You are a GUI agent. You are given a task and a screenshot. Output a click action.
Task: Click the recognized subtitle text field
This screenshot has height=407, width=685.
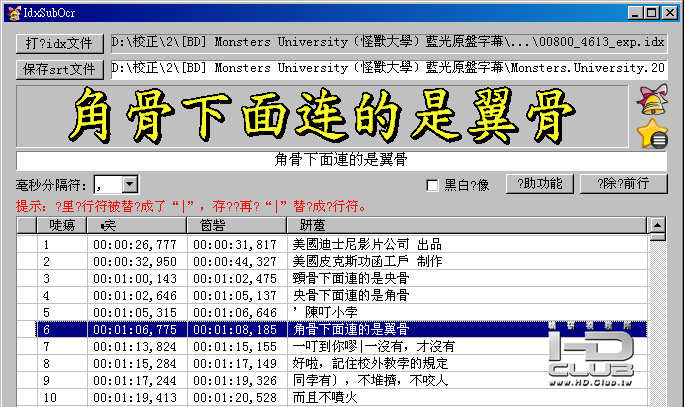coord(341,160)
